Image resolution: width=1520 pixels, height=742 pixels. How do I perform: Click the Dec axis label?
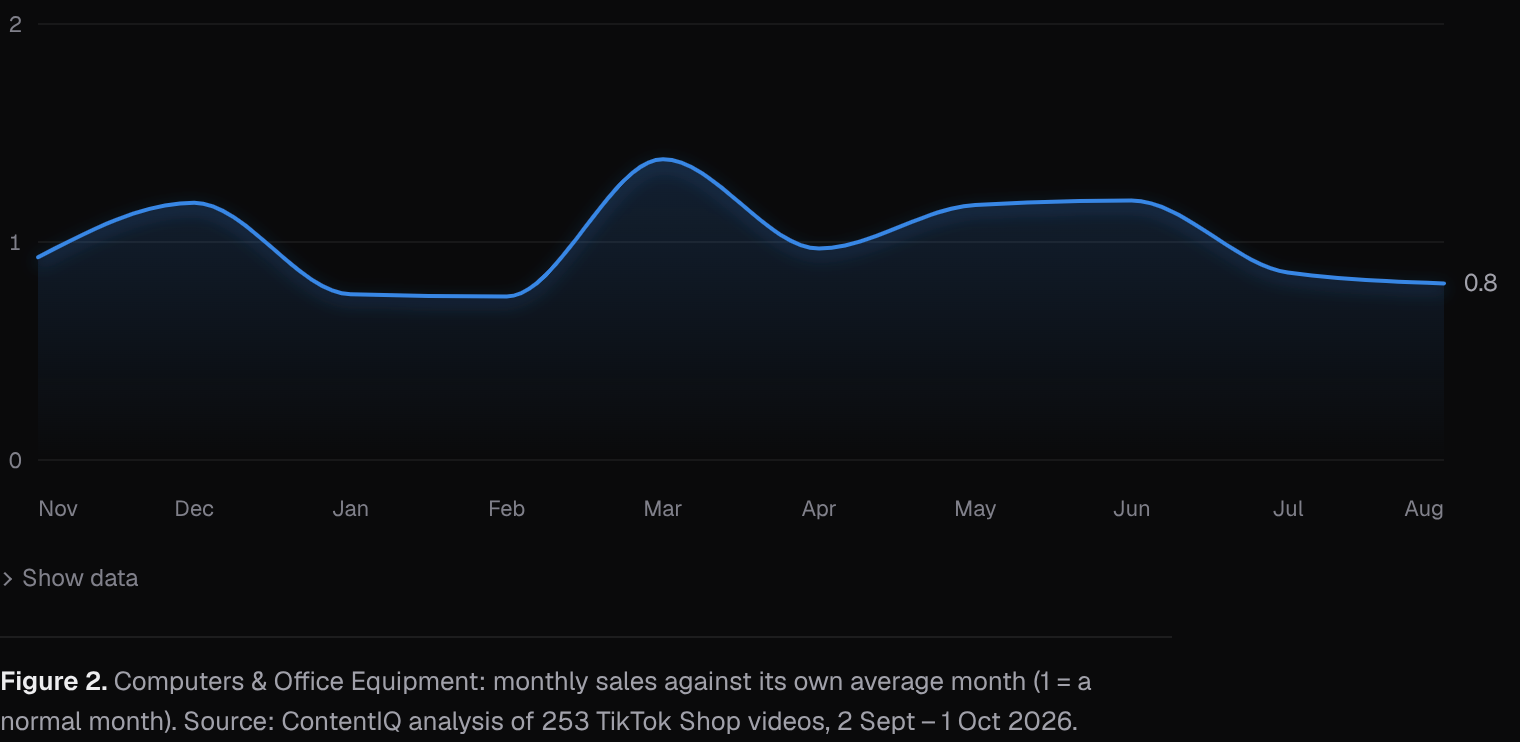[x=194, y=509]
